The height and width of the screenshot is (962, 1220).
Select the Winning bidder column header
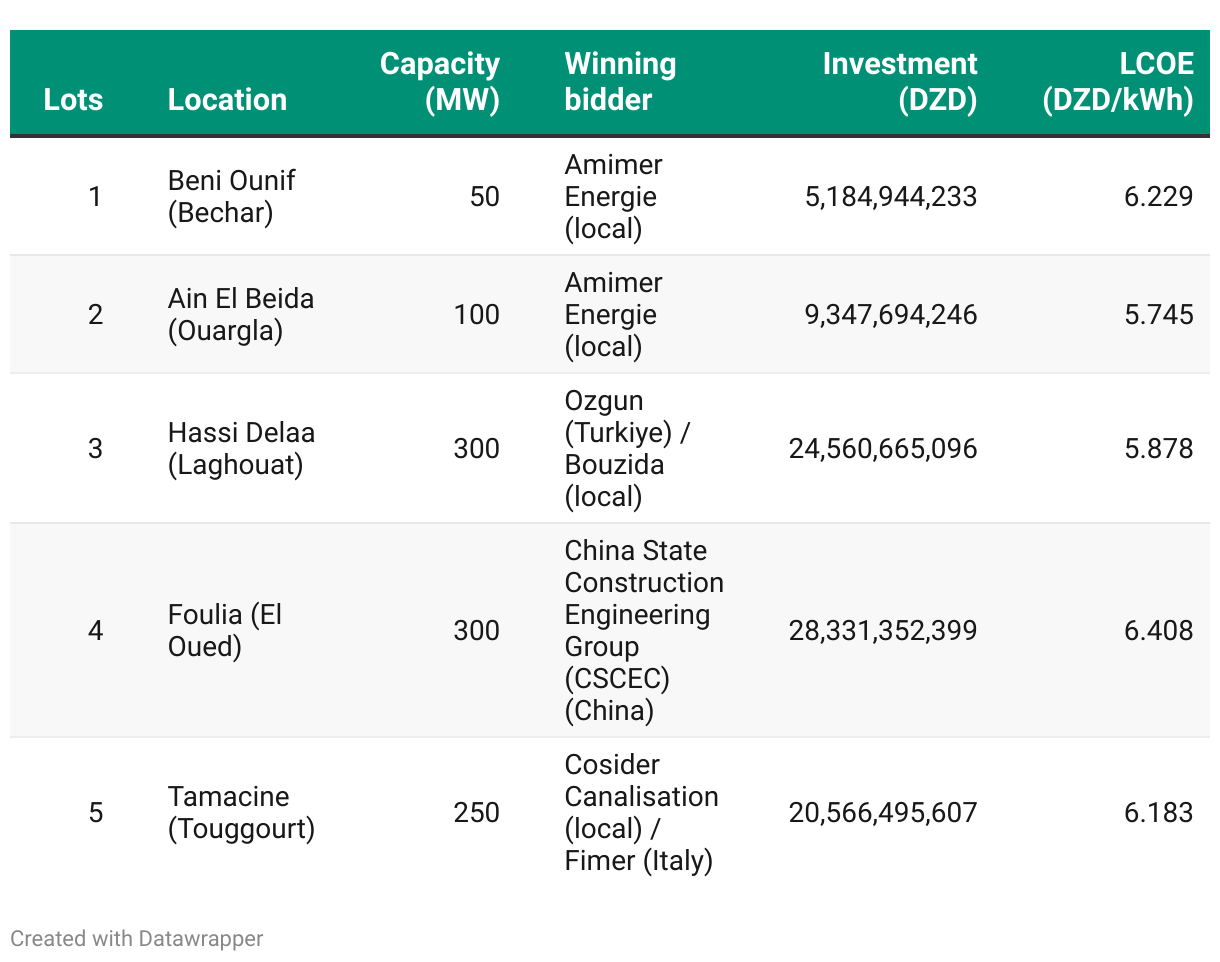click(x=620, y=82)
